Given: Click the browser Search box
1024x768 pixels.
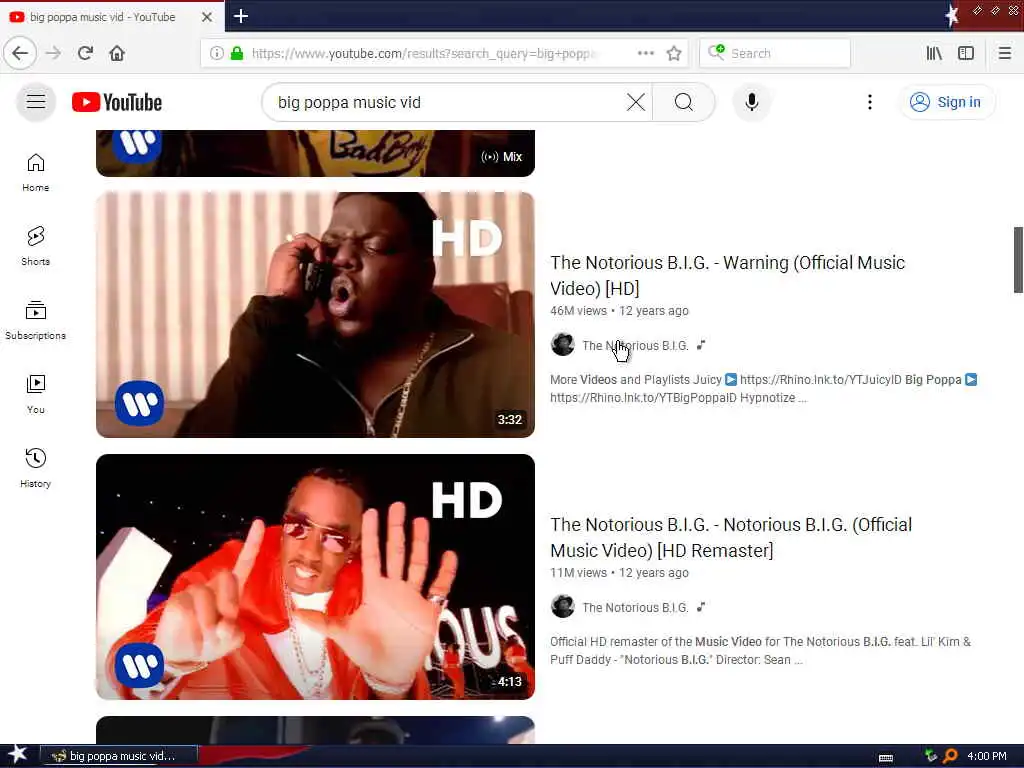Looking at the screenshot, I should (775, 53).
